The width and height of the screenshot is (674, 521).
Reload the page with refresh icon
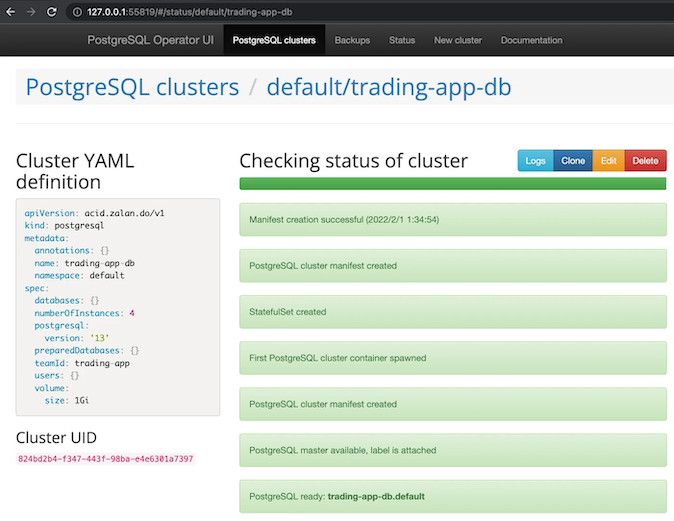click(53, 11)
